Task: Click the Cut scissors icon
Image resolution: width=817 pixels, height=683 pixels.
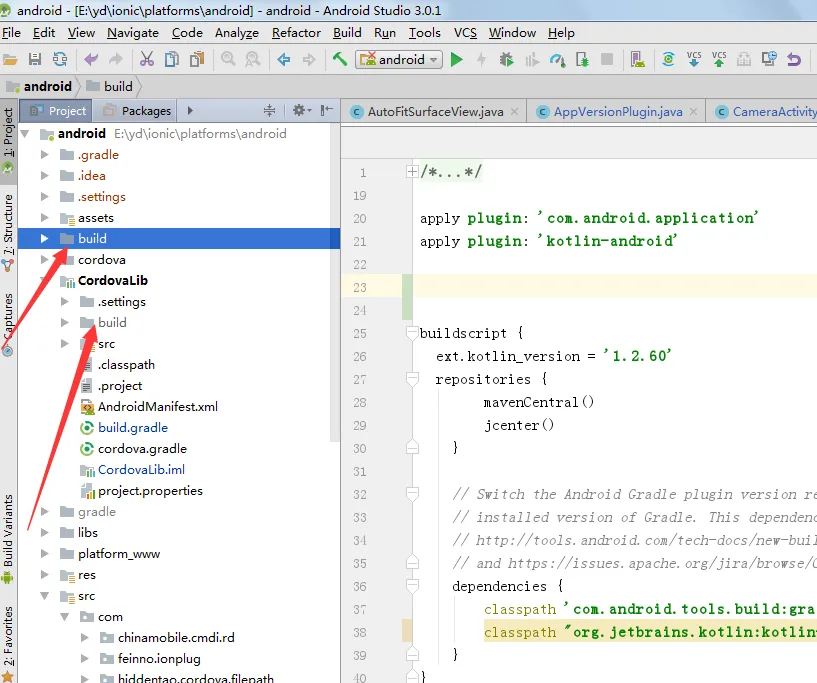Action: click(147, 59)
